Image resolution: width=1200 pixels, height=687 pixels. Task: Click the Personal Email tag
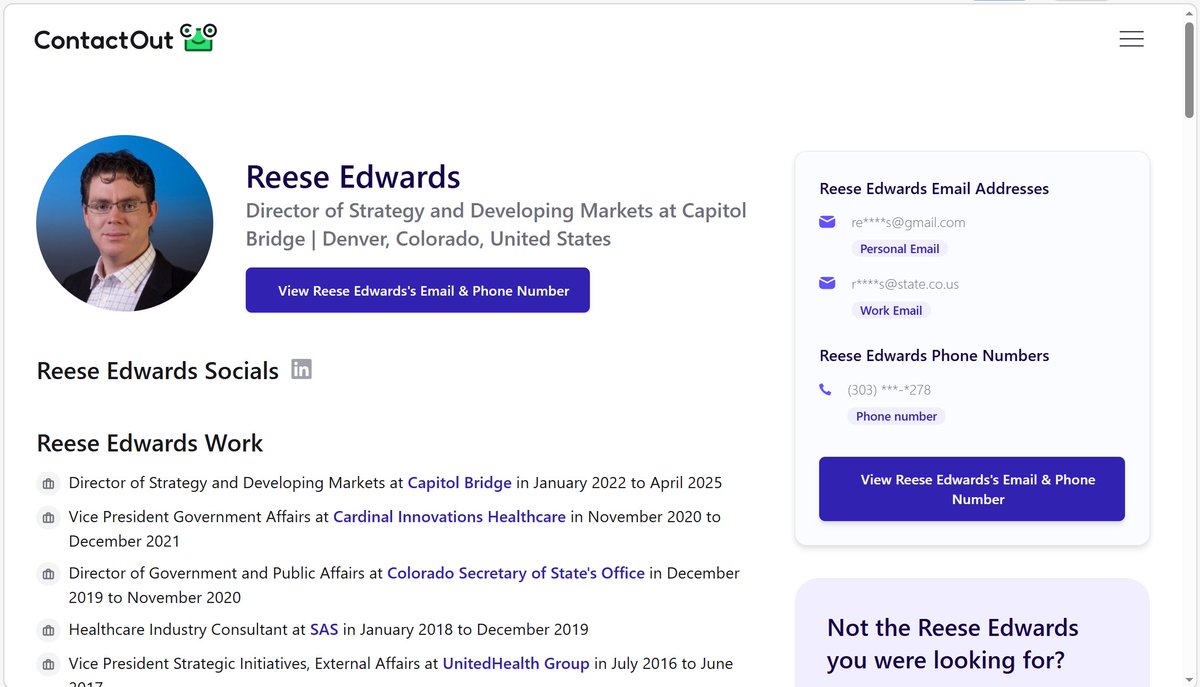tap(899, 248)
